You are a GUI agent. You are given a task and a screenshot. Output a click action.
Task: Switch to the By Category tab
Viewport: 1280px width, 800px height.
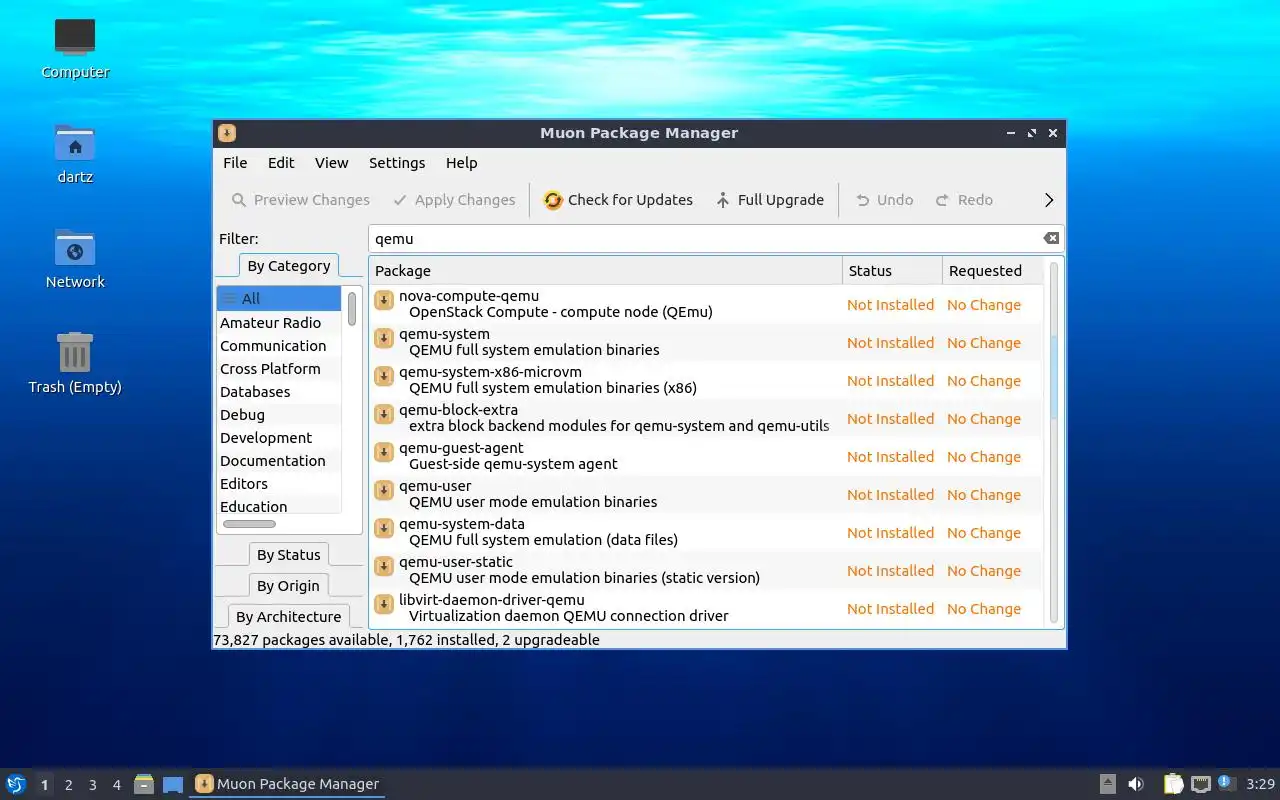point(289,266)
